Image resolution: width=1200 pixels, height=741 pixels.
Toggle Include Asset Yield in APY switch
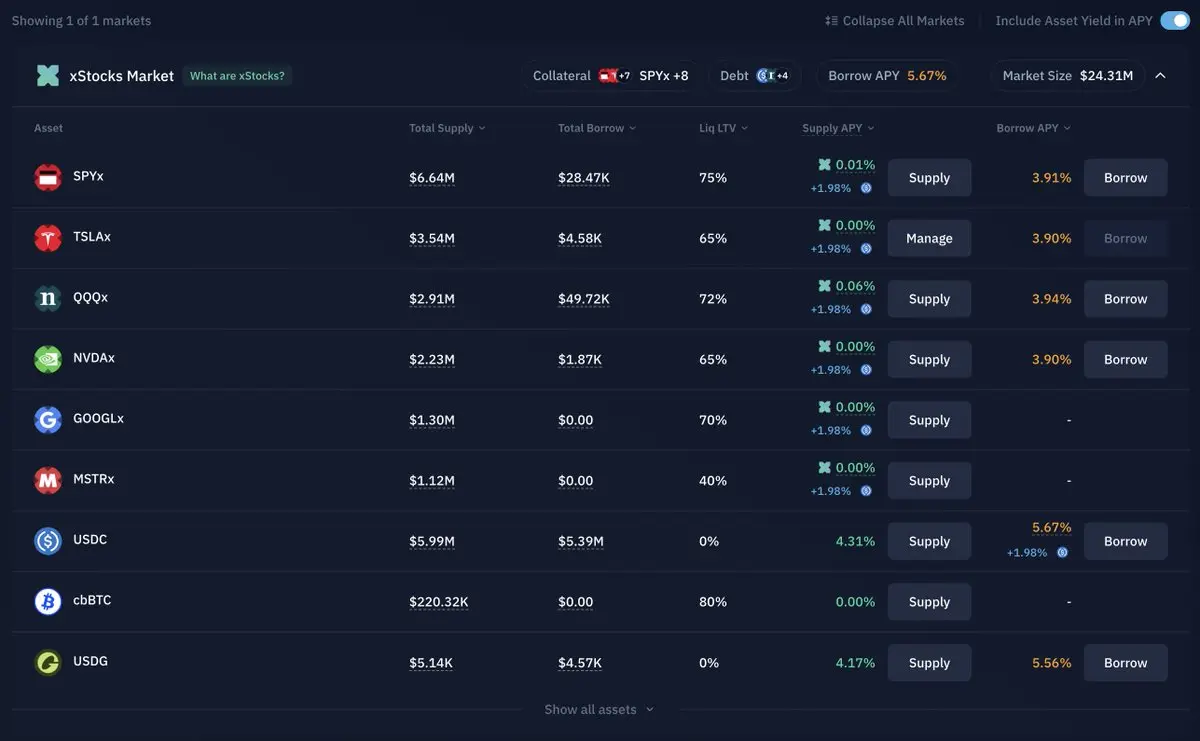[x=1174, y=21]
